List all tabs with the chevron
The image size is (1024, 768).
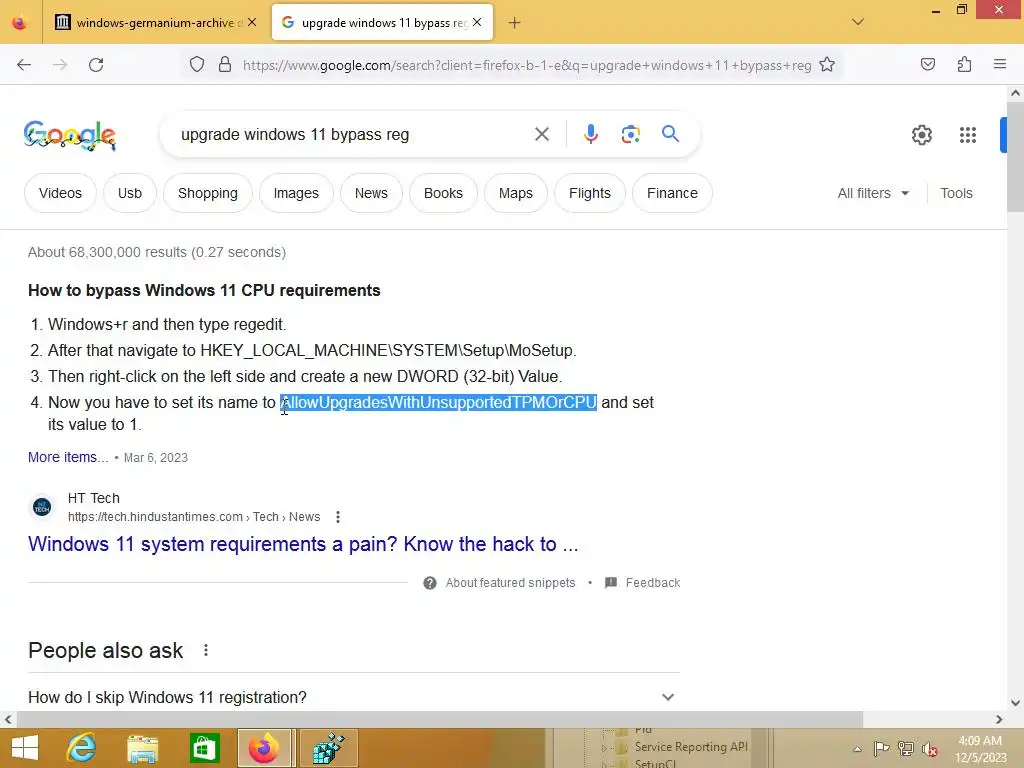click(x=858, y=22)
